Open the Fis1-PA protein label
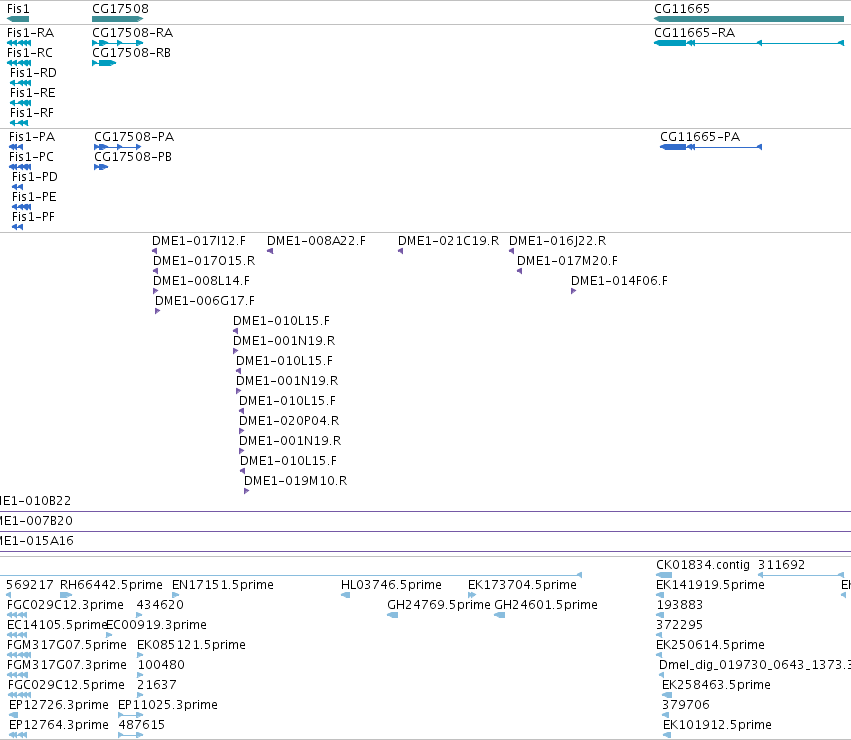 pos(32,137)
